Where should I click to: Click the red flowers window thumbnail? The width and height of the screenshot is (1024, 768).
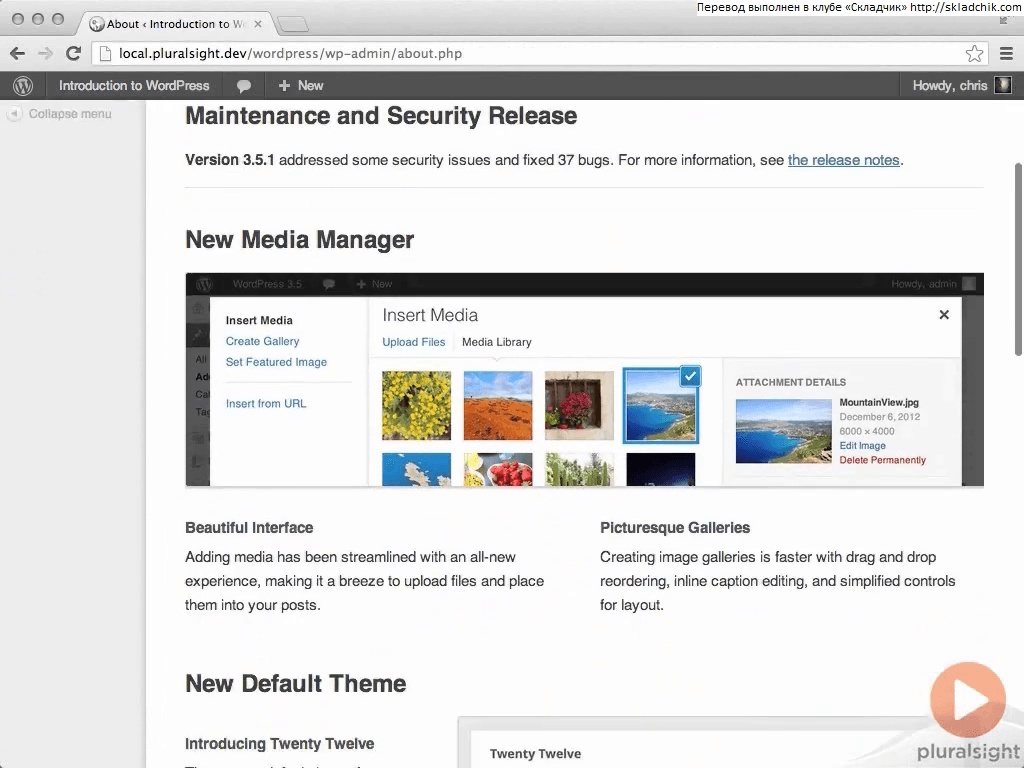coord(579,406)
